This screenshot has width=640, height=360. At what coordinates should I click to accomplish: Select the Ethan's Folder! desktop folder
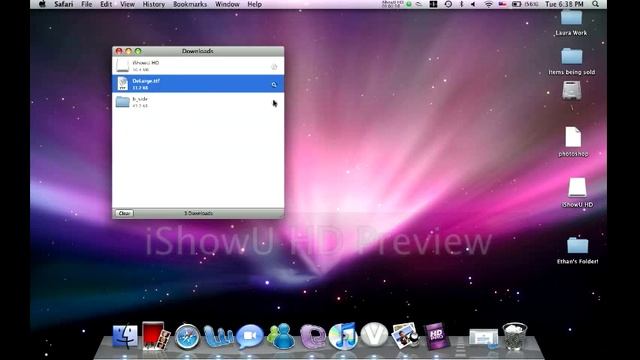point(578,250)
